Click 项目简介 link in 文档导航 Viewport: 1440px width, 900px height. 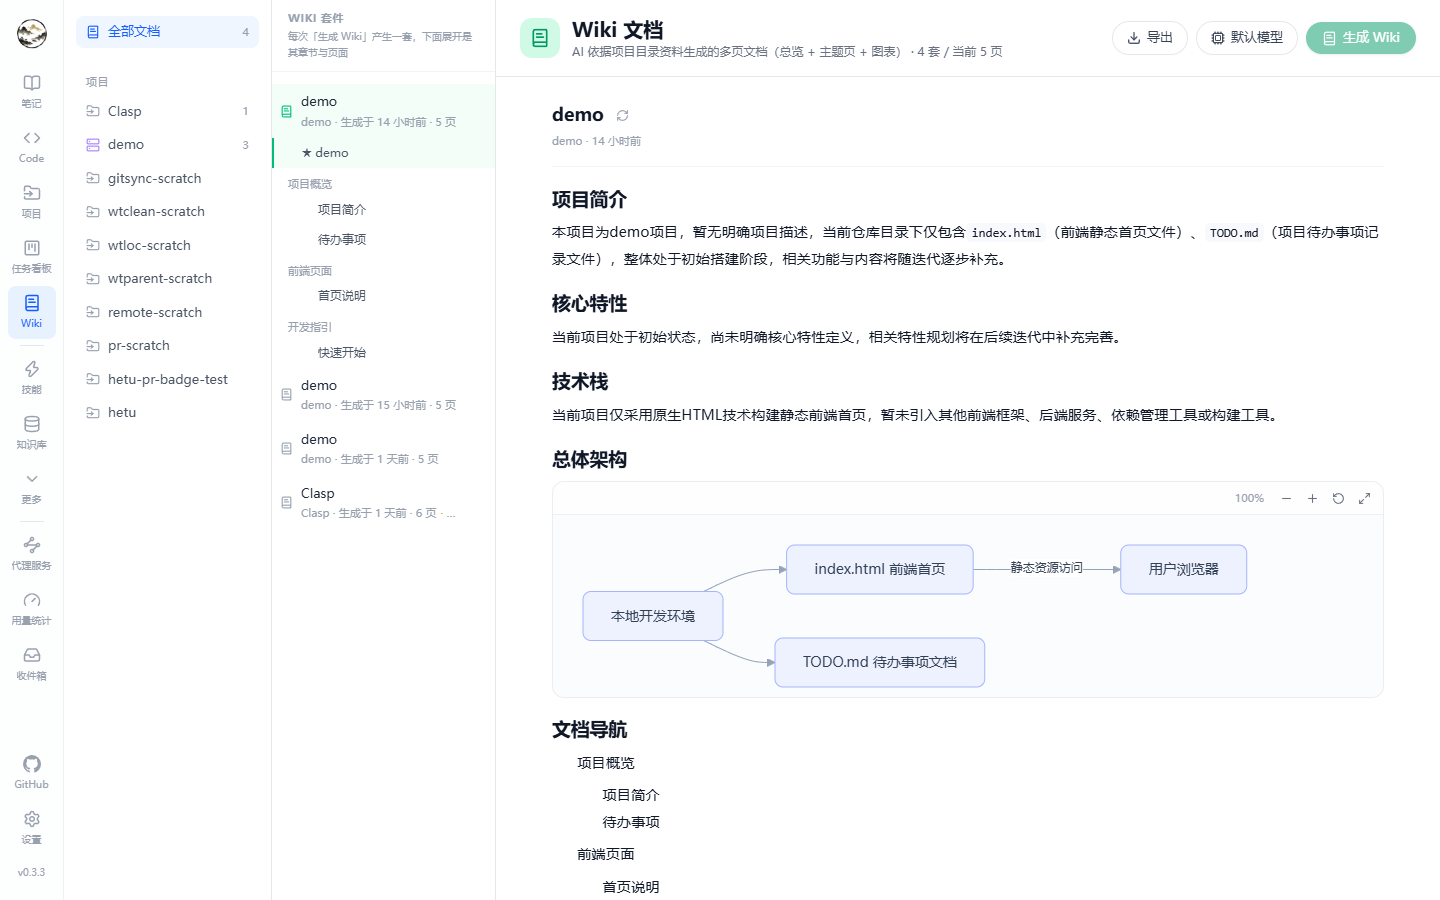[631, 795]
